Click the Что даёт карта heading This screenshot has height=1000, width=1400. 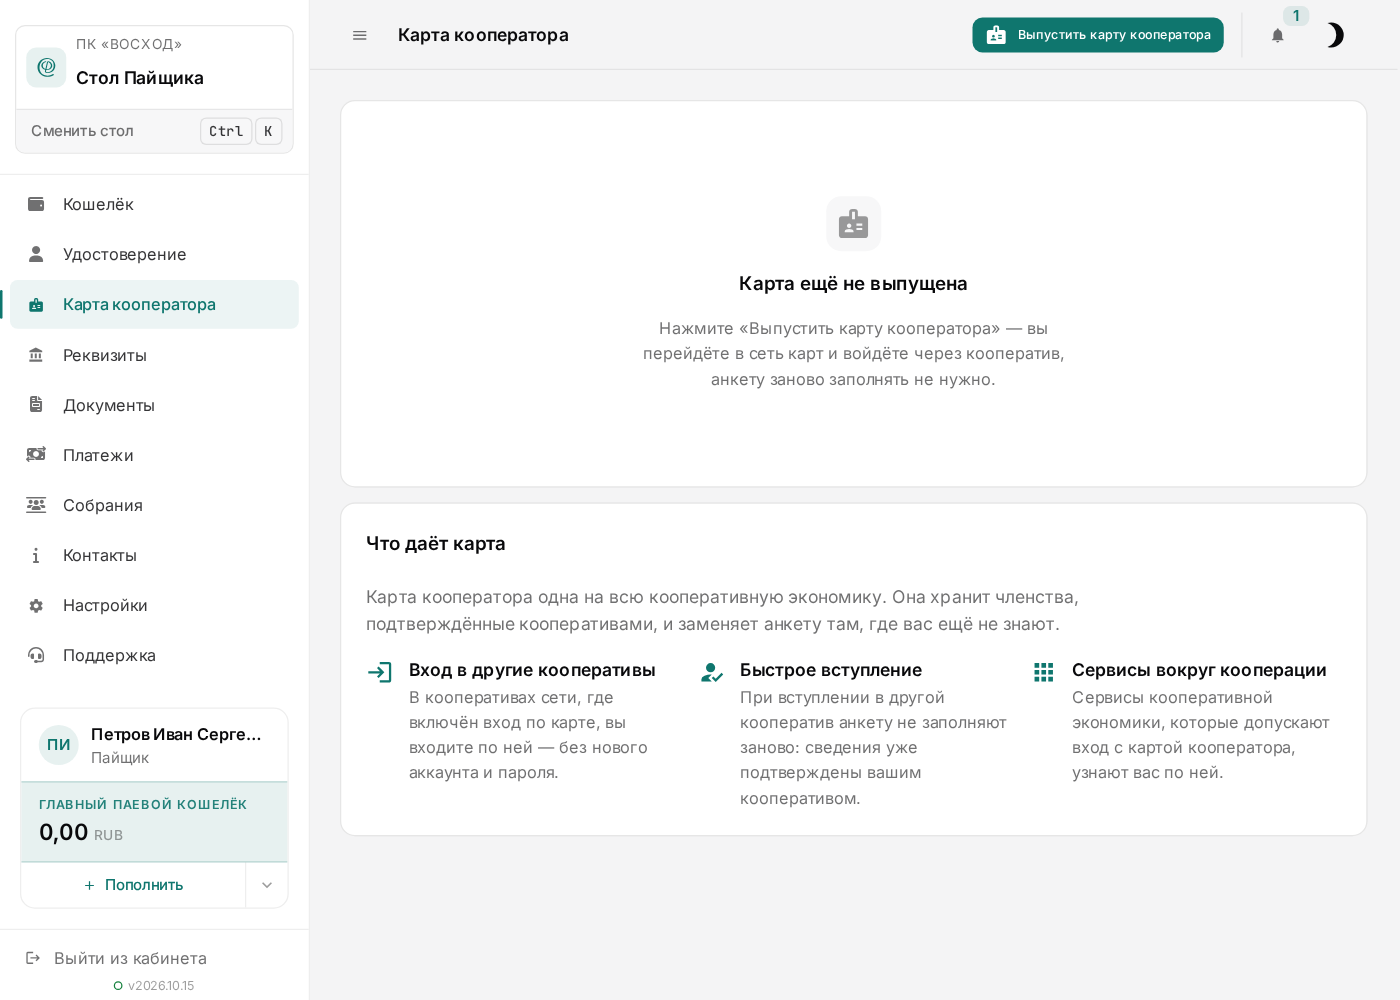(436, 543)
